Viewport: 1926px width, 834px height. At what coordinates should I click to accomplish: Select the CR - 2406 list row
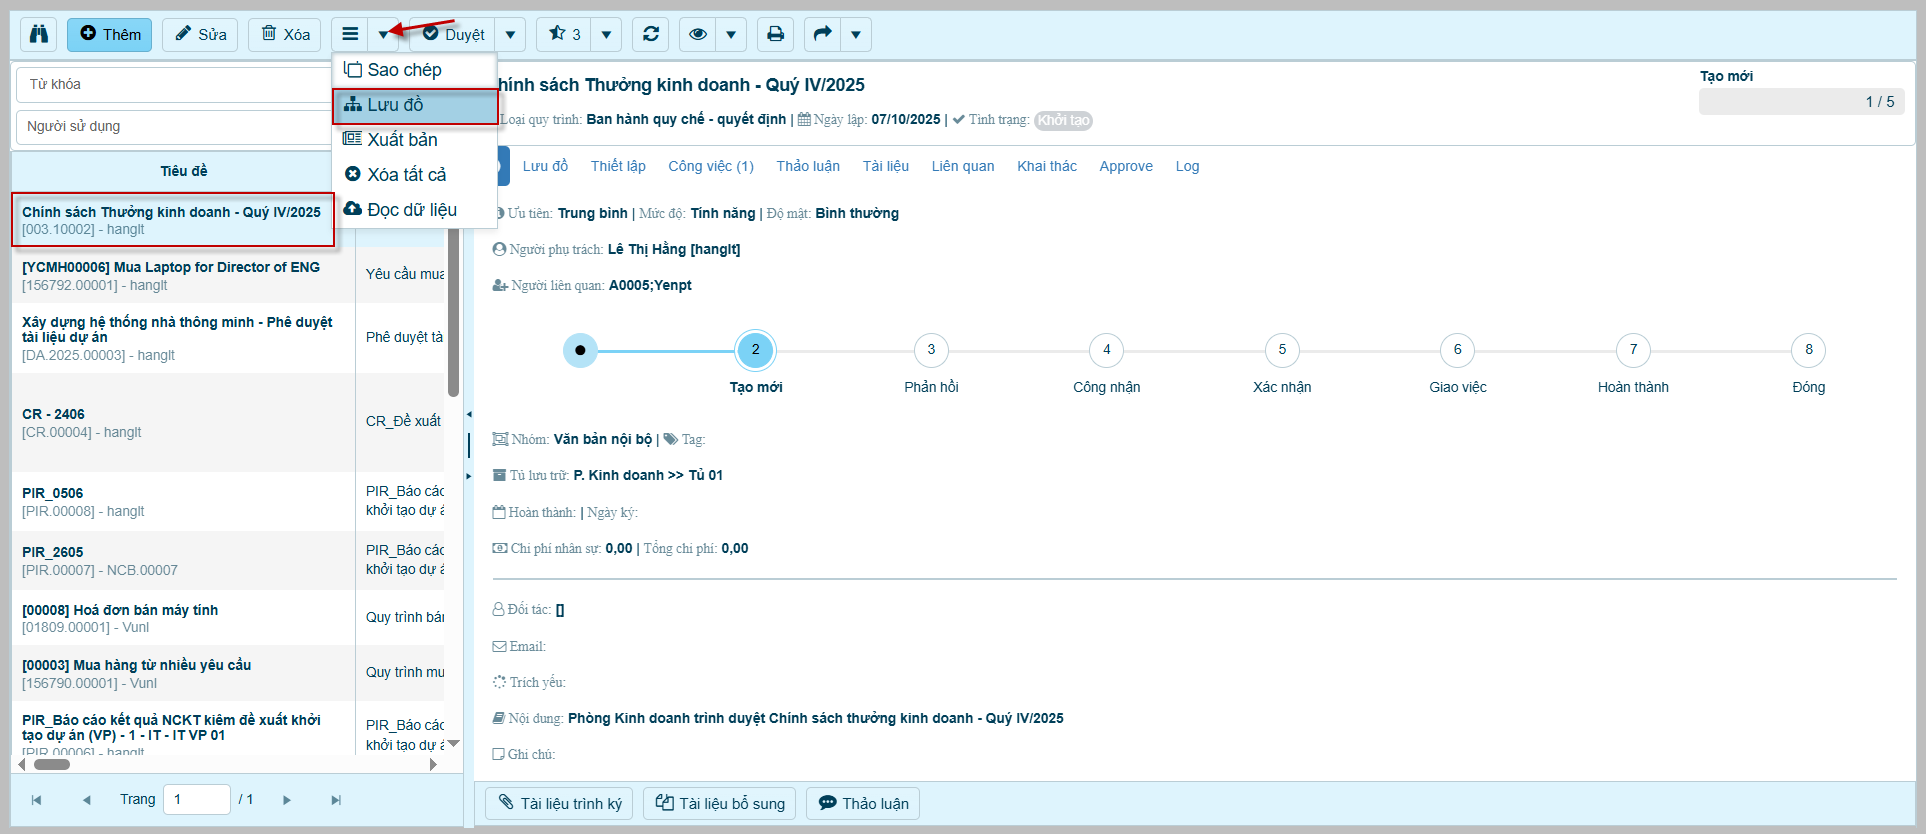[x=180, y=422]
